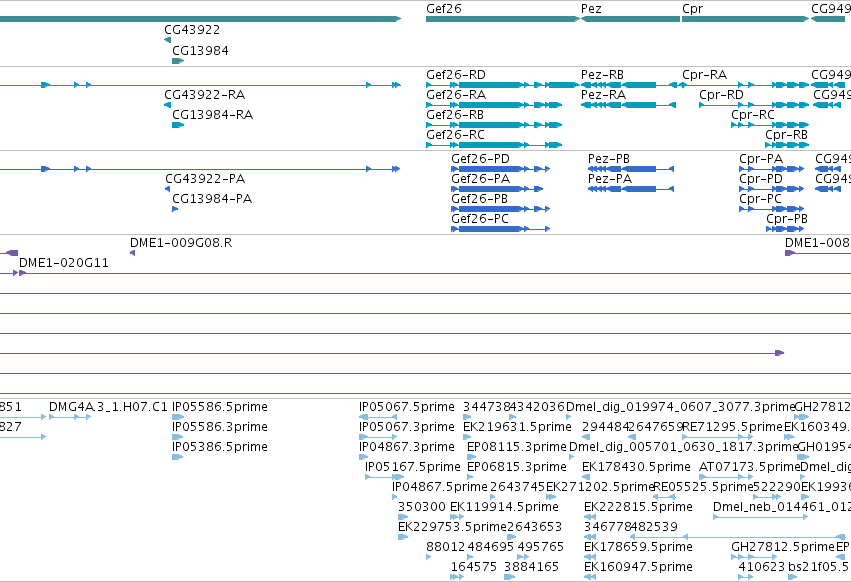Select EK229753.5prime EST

tap(403, 537)
